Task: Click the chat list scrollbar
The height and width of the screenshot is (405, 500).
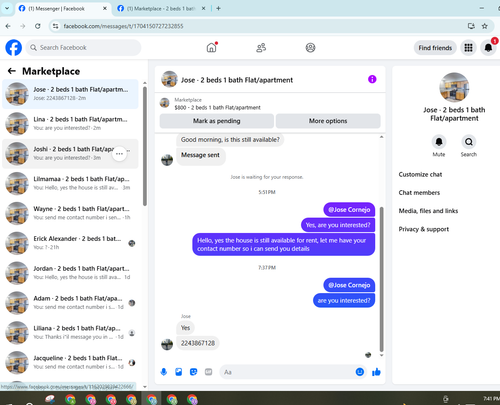Action: point(145,146)
